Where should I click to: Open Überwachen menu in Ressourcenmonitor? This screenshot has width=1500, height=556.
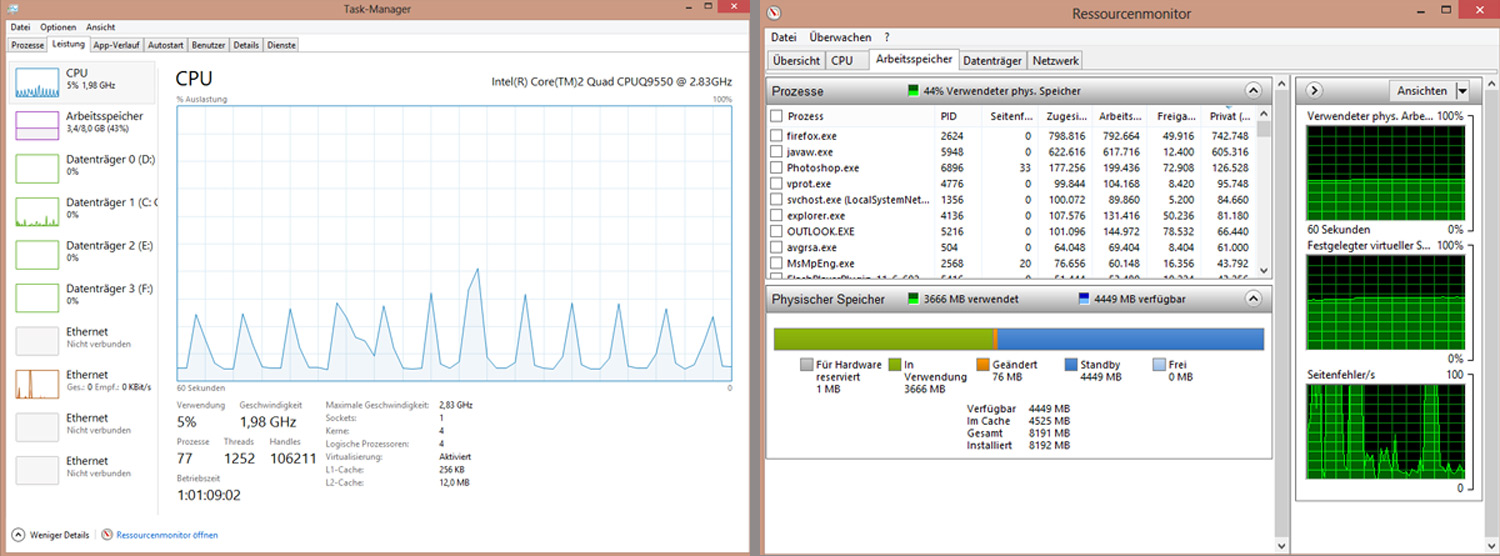[840, 37]
